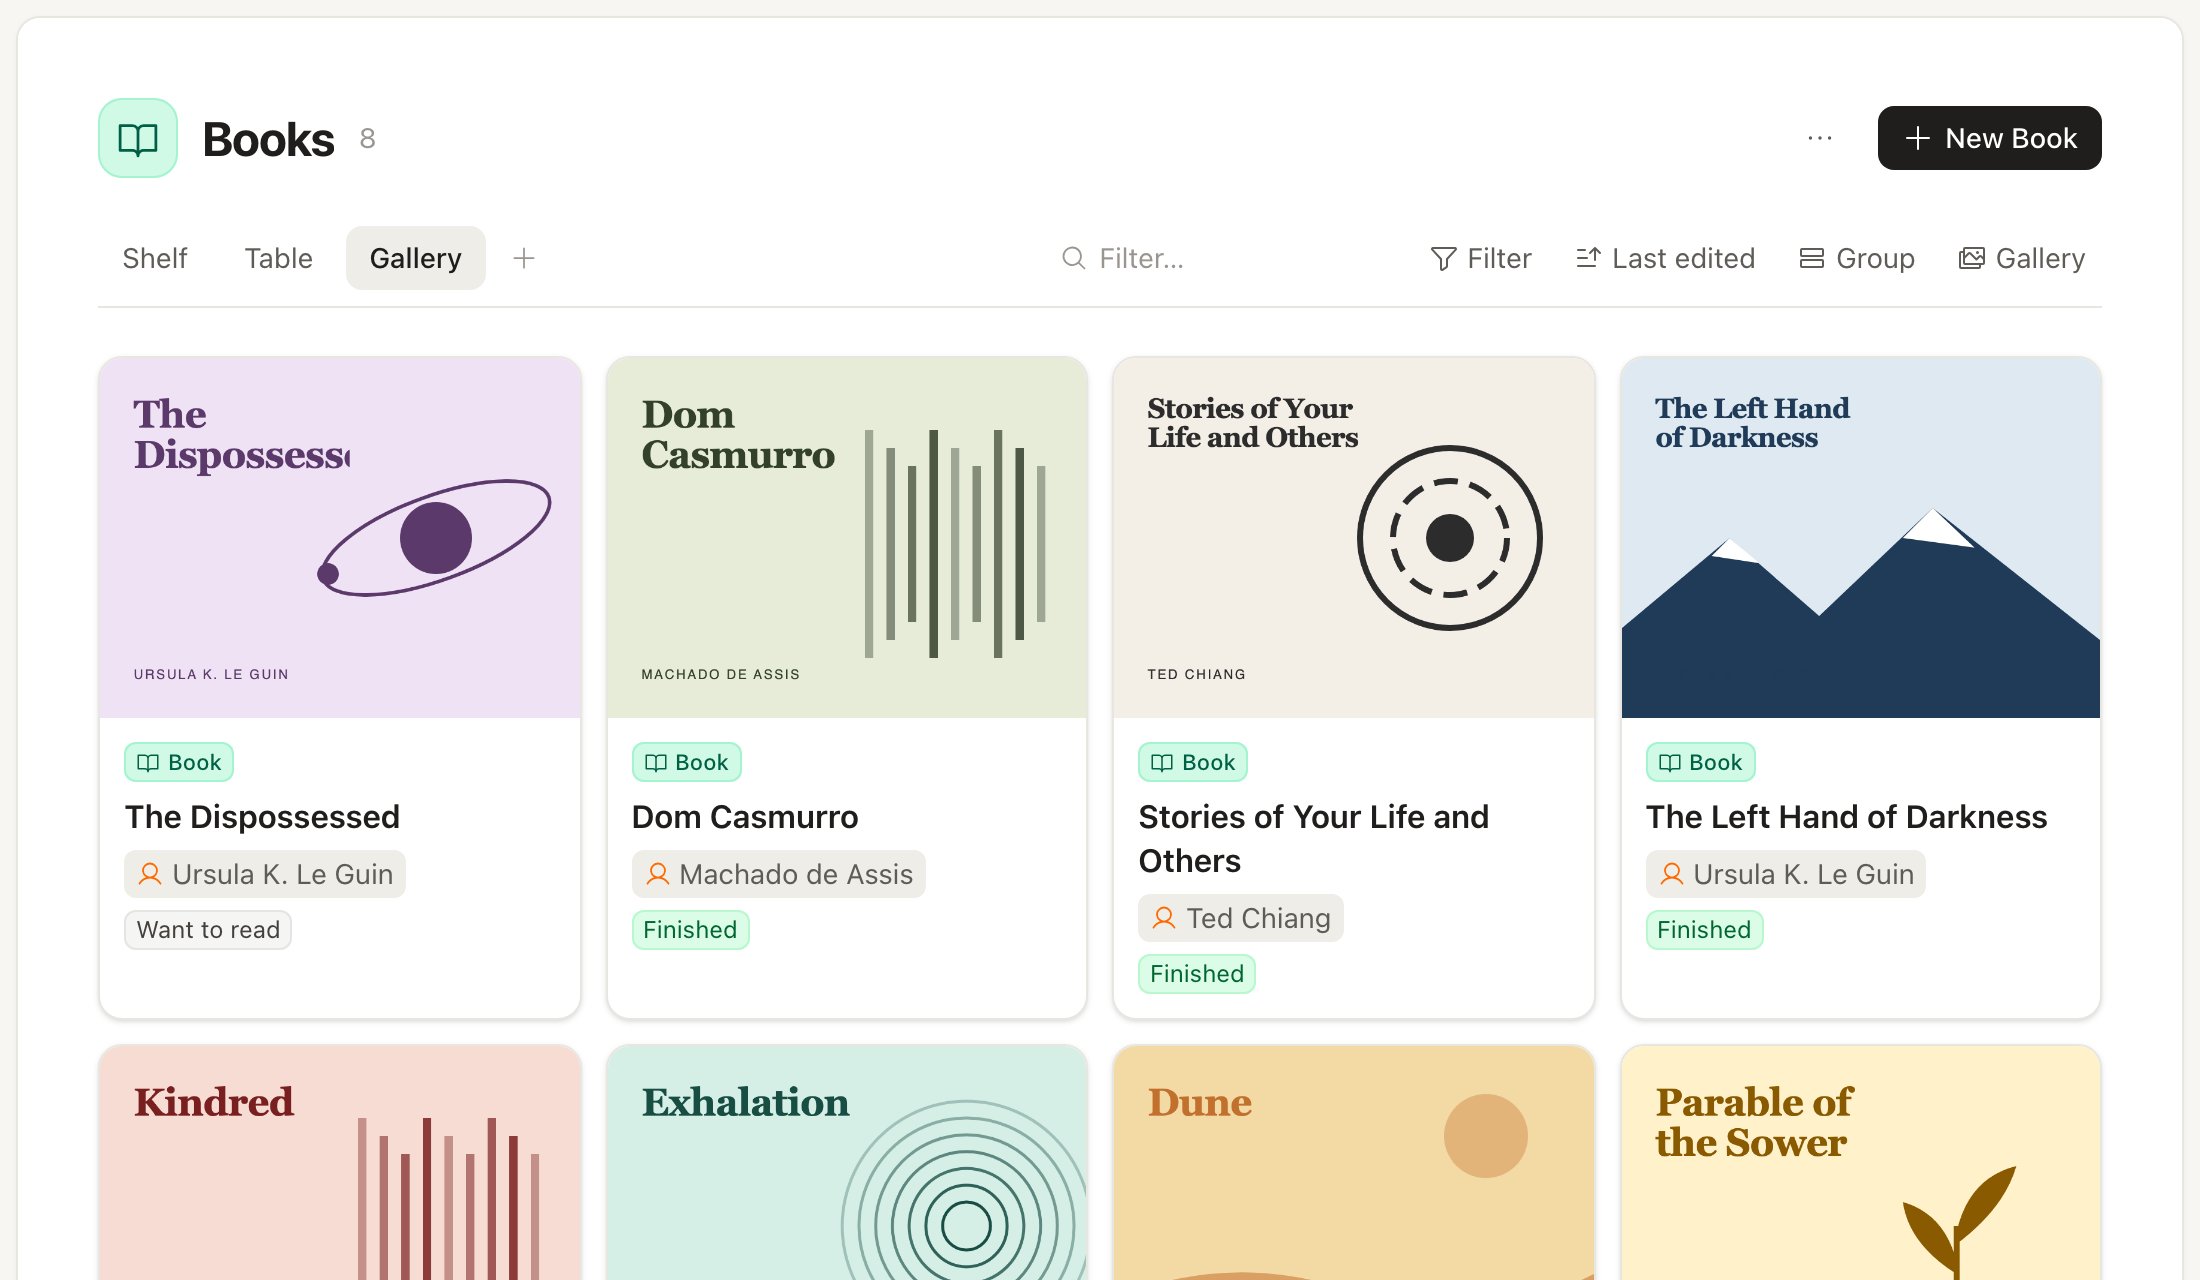2200x1280 pixels.
Task: Open the Kindred book cover
Action: pyautogui.click(x=340, y=1163)
